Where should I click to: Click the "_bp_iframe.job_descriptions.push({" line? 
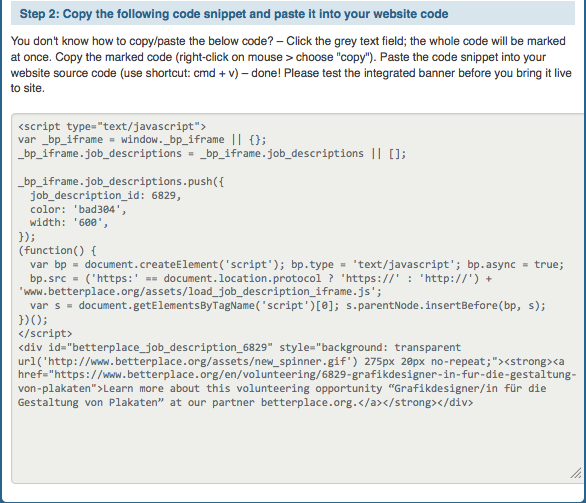coord(121,182)
